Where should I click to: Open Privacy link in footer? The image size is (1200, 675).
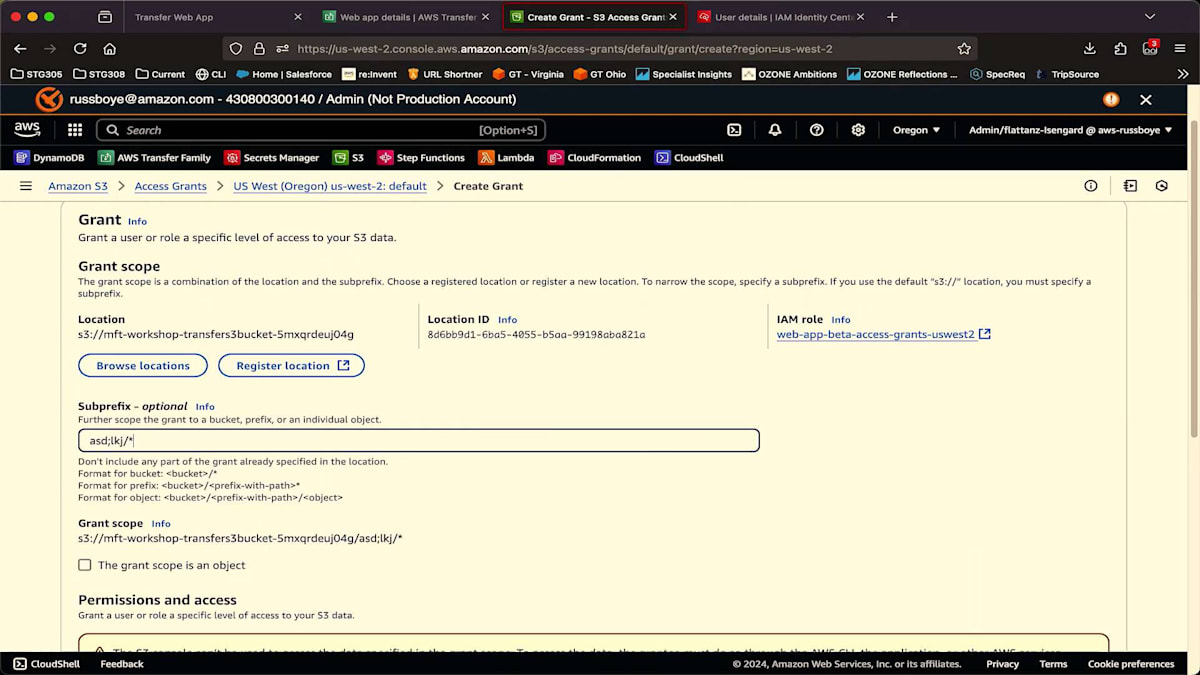pyautogui.click(x=1003, y=664)
